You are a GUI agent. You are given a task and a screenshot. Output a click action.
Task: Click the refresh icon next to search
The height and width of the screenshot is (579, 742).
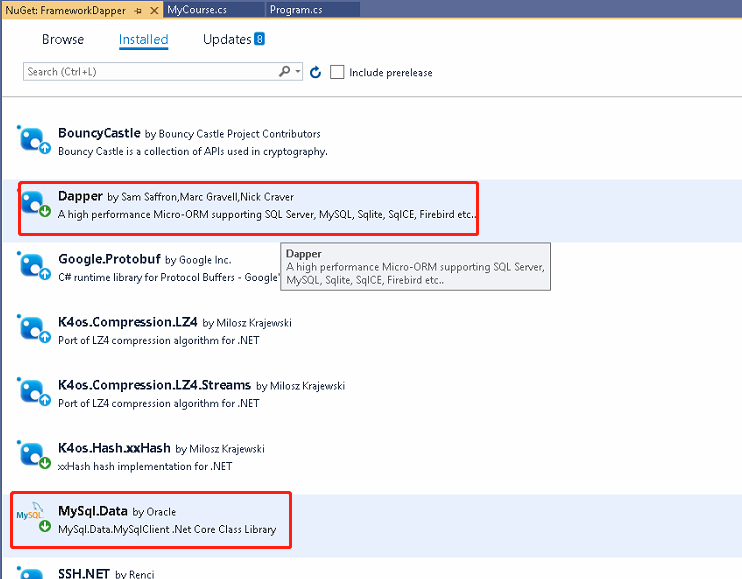click(x=316, y=72)
